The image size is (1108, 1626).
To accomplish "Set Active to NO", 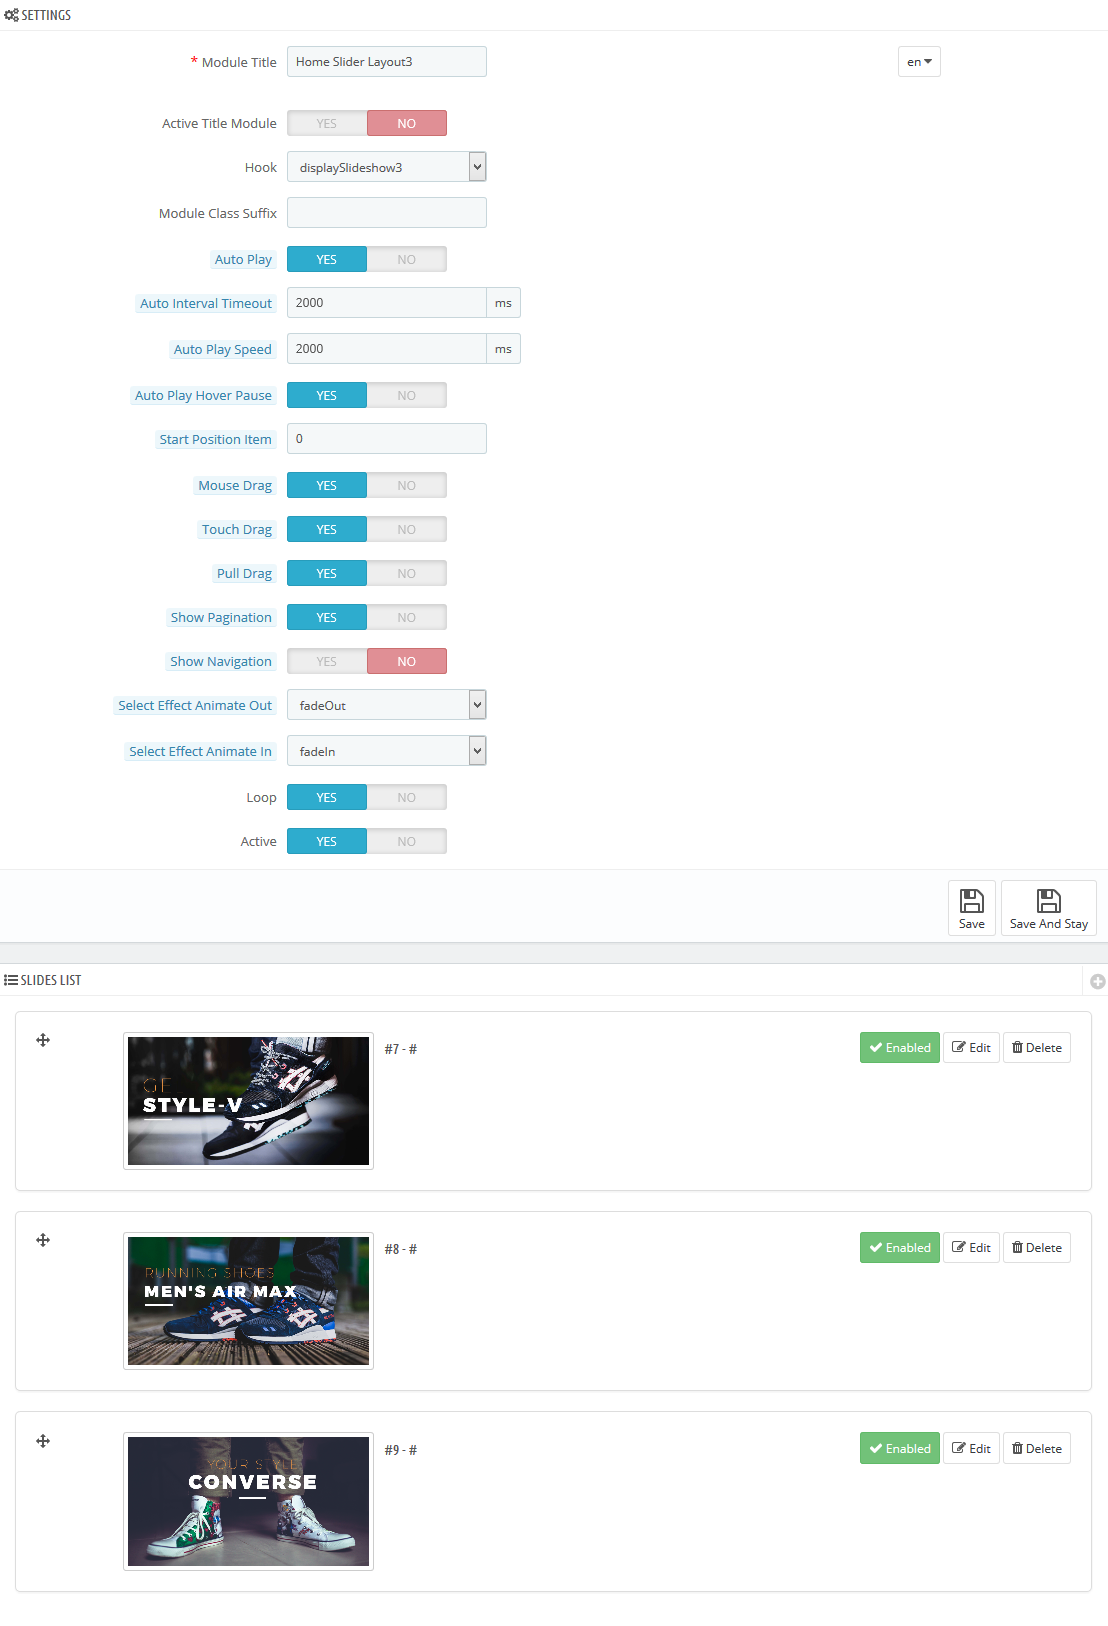I will coord(407,841).
